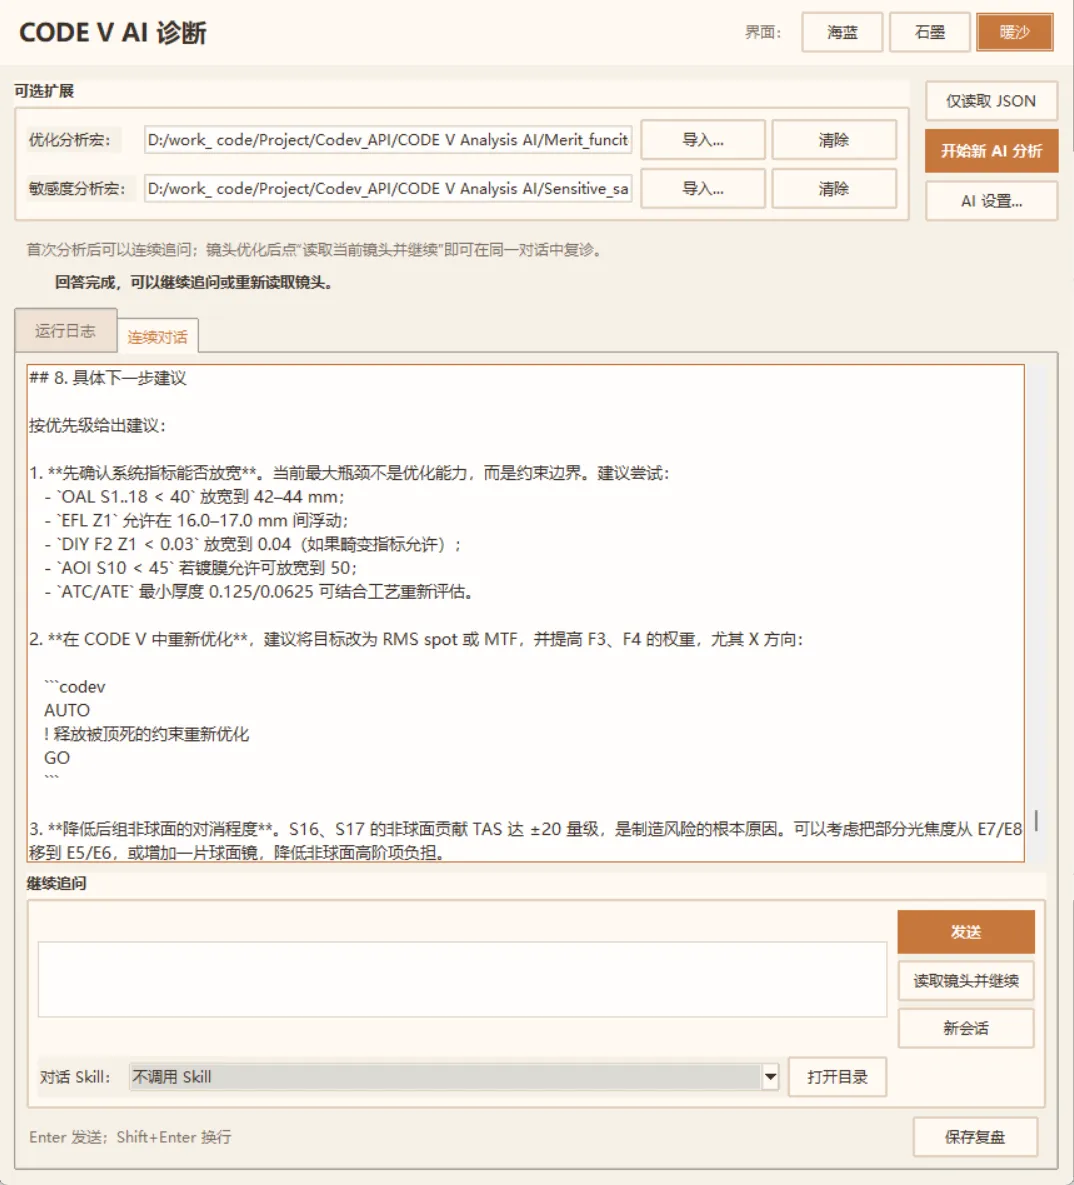Screen dimensions: 1074x1185
Task: Import macro for 敏感度分析宏 row
Action: (703, 189)
